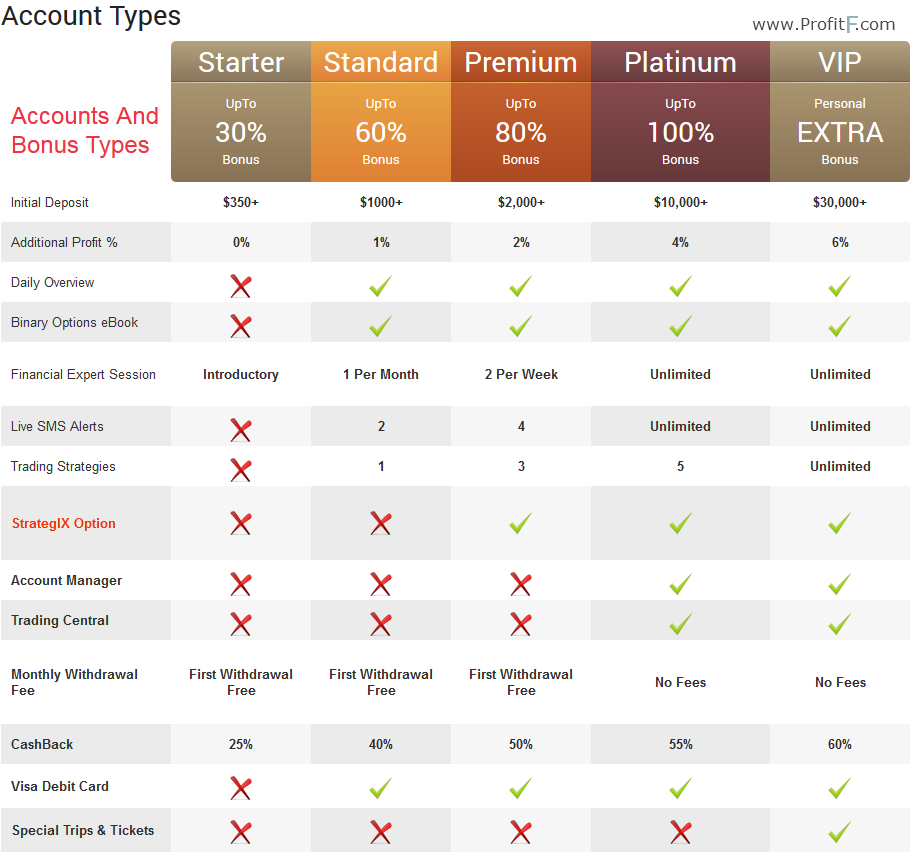Click the green check for Standard Visa Debit Card
The height and width of the screenshot is (857, 915).
point(380,788)
